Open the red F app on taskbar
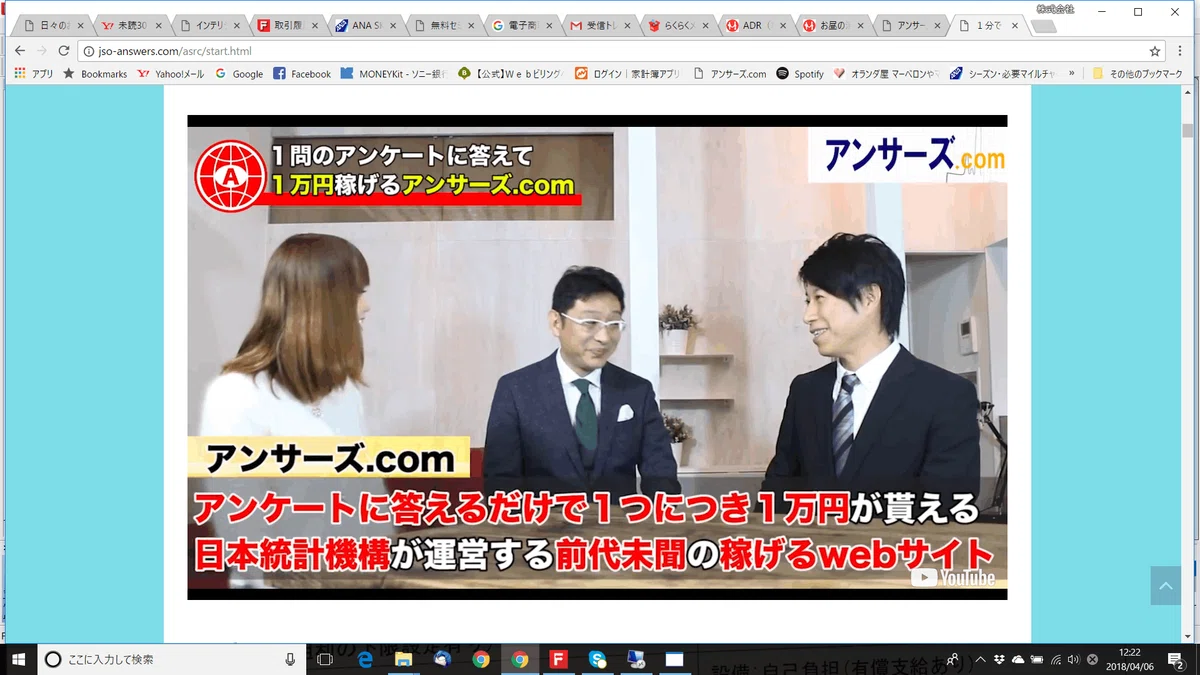Screen dimensions: 1200x675 [559, 659]
